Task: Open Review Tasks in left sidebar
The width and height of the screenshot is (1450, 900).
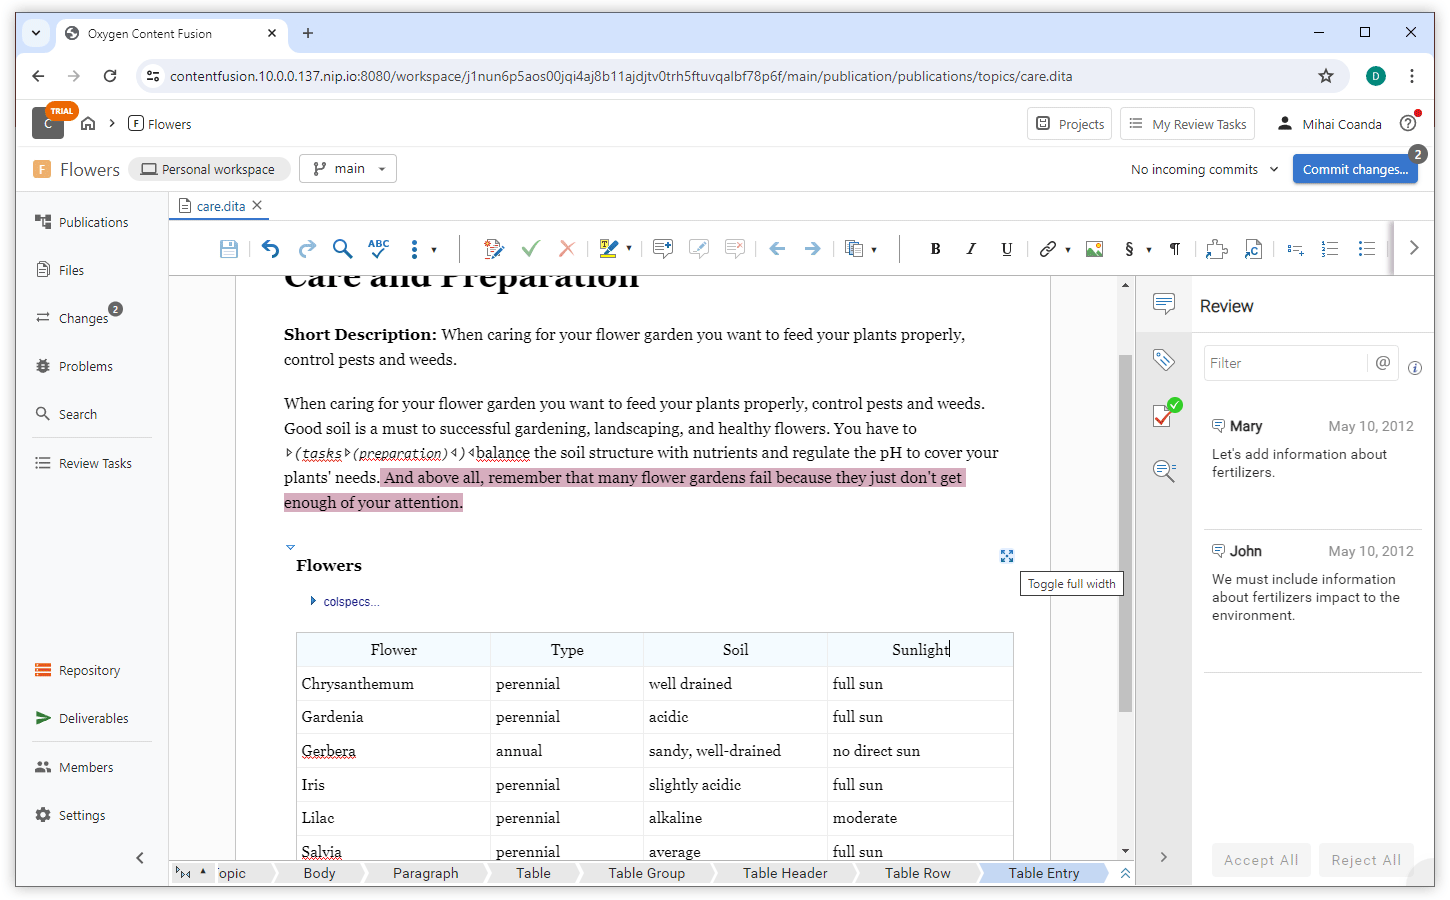Action: 94,463
